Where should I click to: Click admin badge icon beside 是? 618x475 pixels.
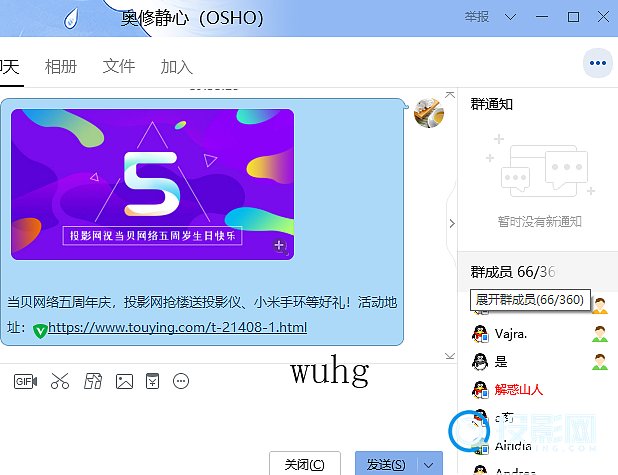[599, 361]
